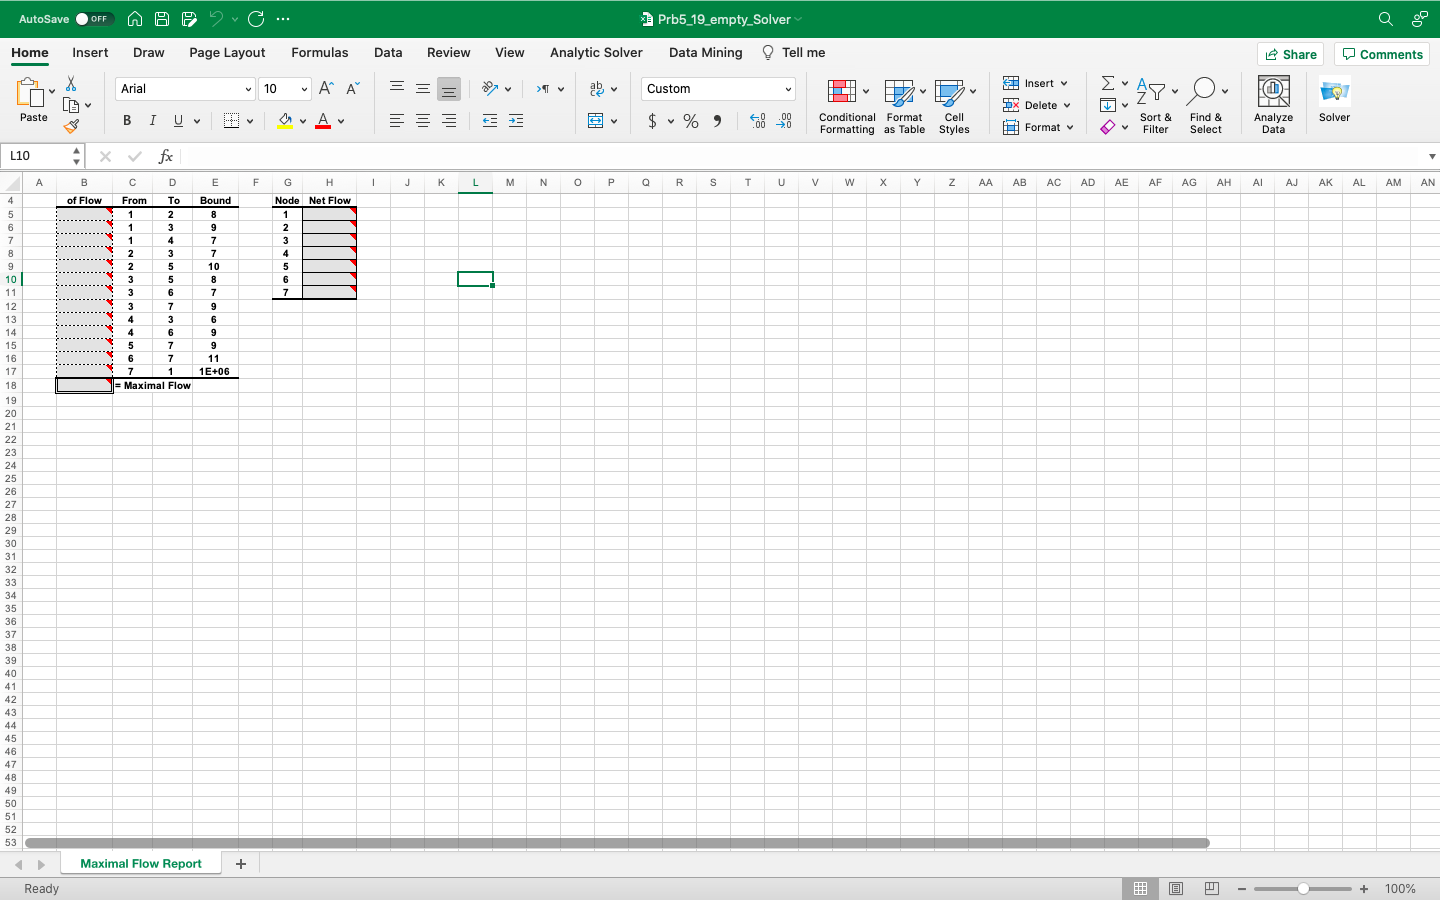Decrease decimal places
This screenshot has height=900, width=1440.
pos(785,121)
